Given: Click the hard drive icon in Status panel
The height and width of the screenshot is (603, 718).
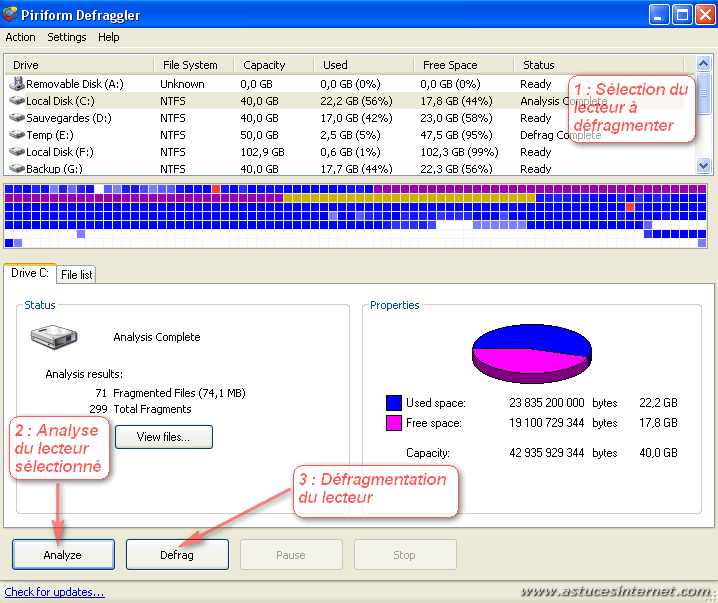Looking at the screenshot, I should click(x=54, y=337).
